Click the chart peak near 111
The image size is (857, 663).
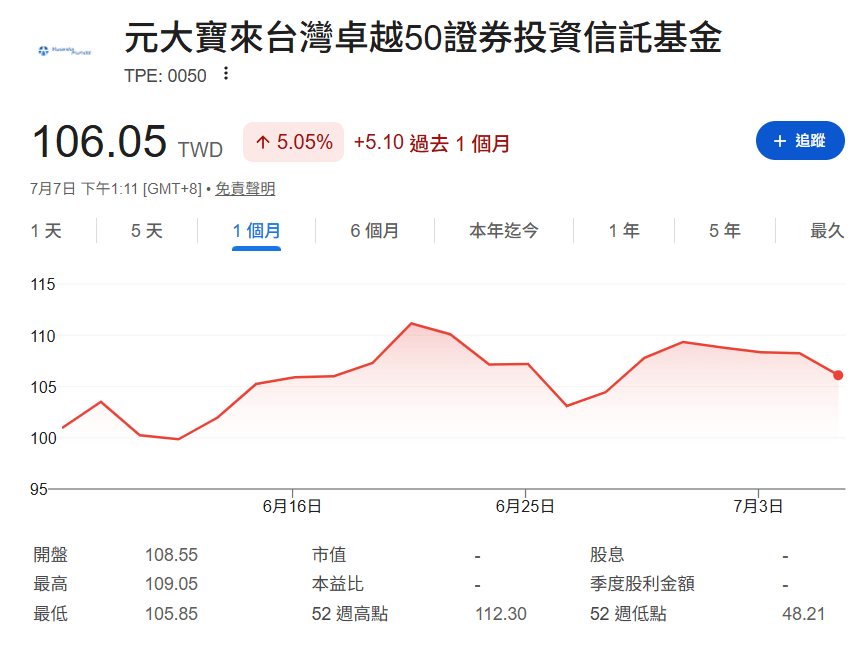412,324
